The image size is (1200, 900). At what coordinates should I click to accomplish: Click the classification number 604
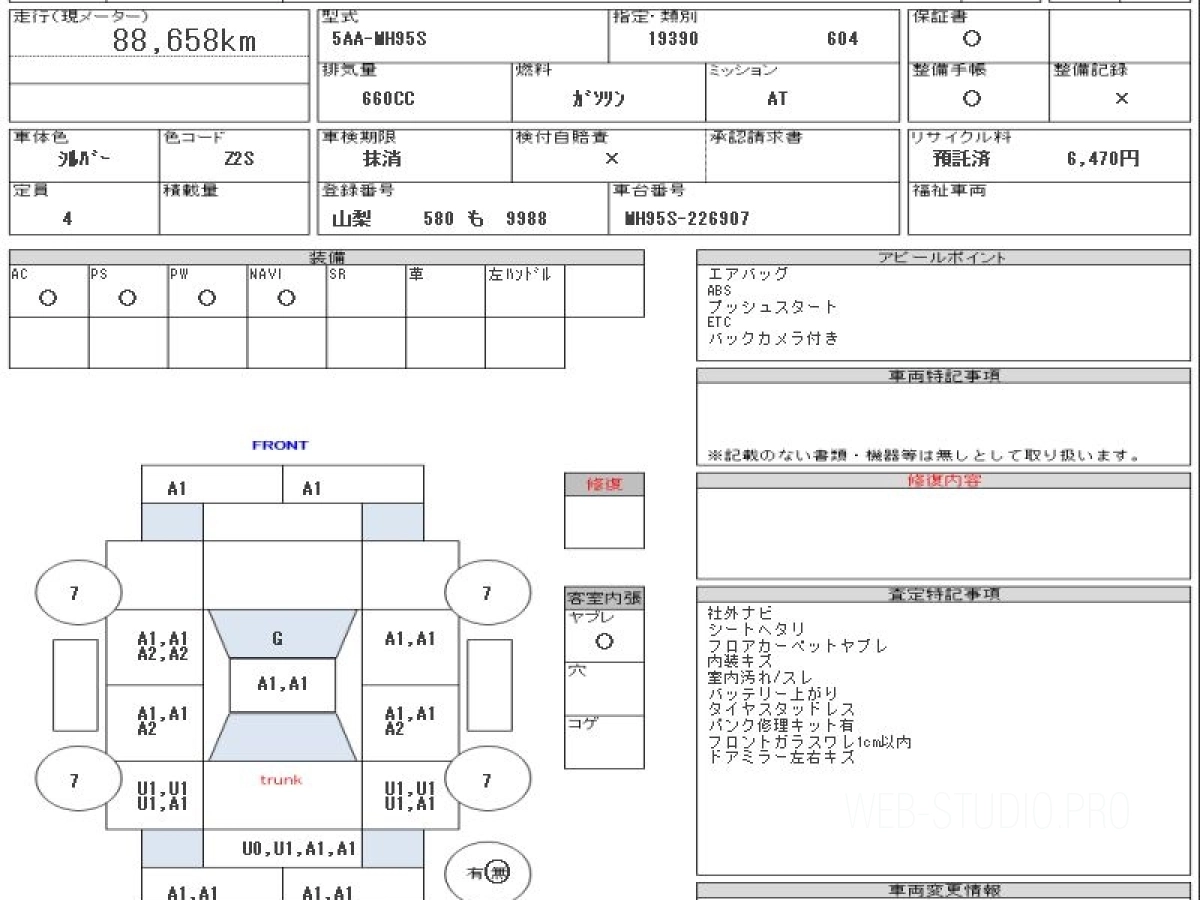[x=842, y=40]
